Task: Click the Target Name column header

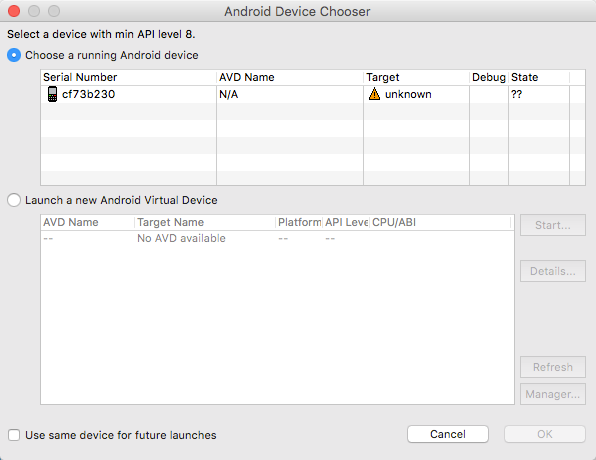Action: pyautogui.click(x=205, y=222)
